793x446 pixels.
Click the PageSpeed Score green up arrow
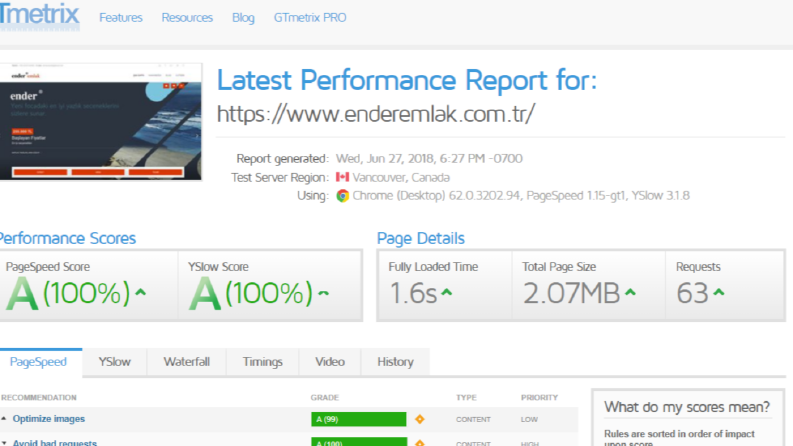[x=141, y=292]
